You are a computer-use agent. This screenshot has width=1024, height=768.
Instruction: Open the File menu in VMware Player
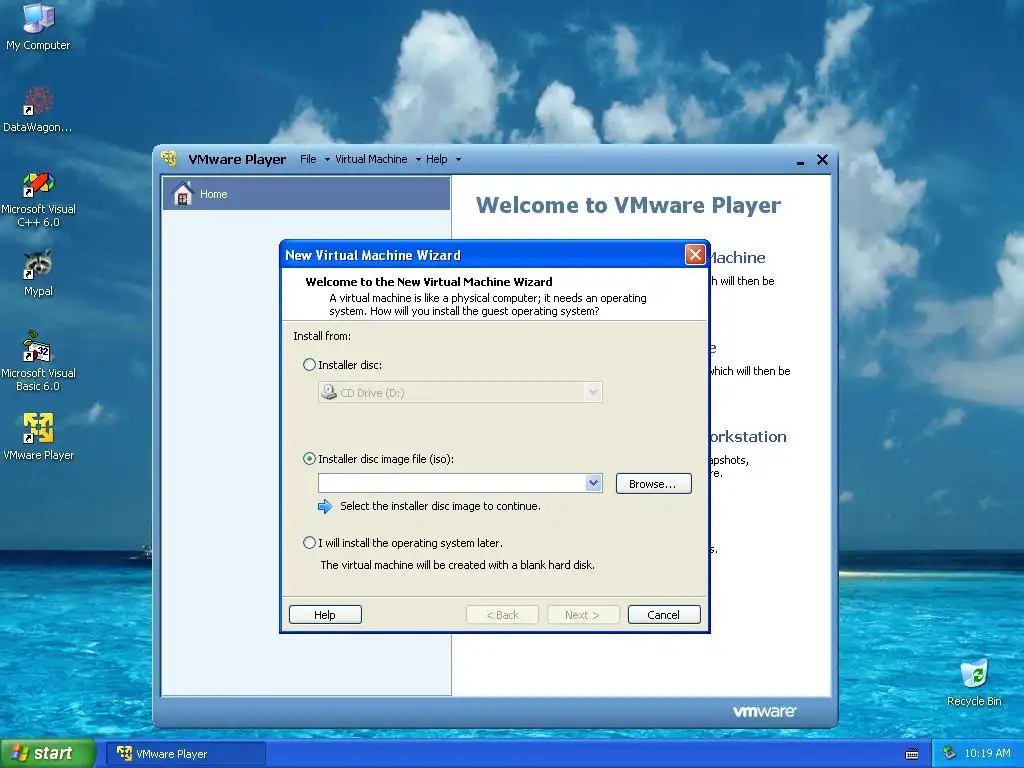pyautogui.click(x=314, y=159)
